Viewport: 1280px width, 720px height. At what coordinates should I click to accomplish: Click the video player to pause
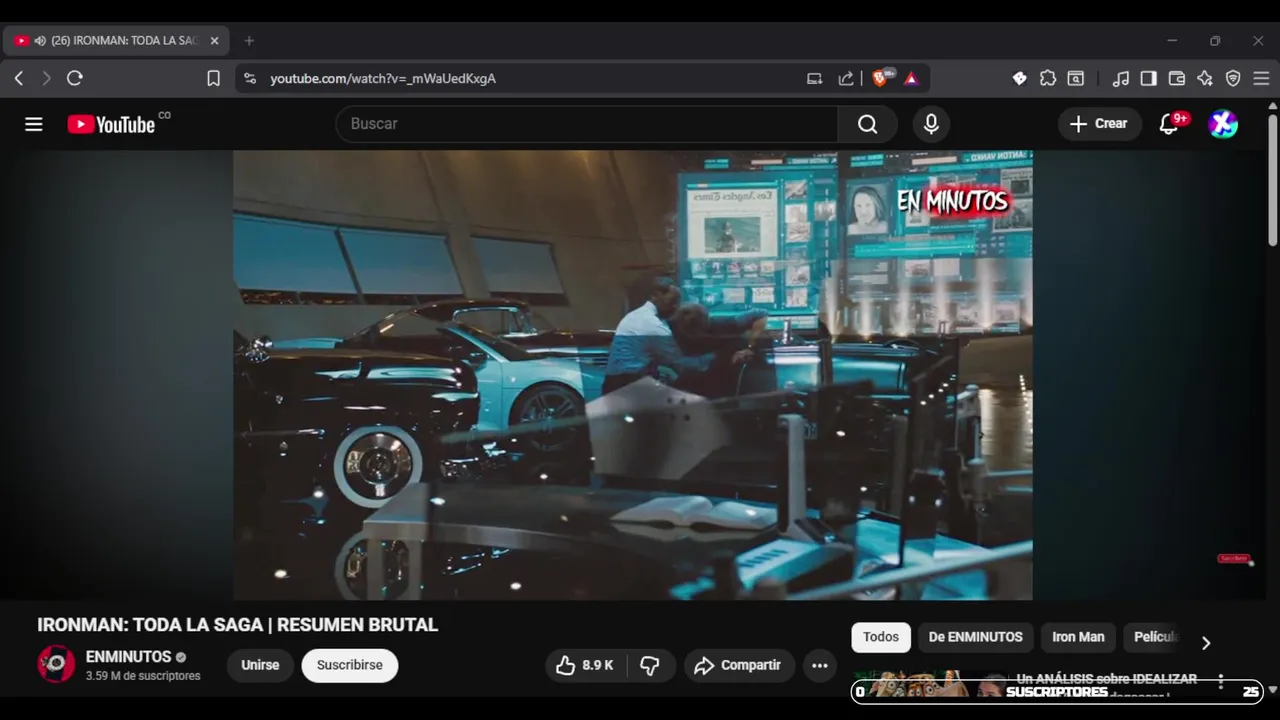633,375
